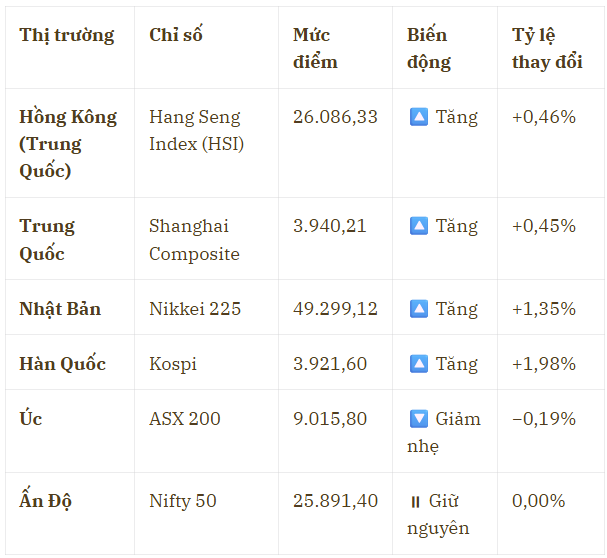Screen dimensions: 607x558
Task: Click the Nifty 50 value 25.891,40
Action: tap(335, 501)
